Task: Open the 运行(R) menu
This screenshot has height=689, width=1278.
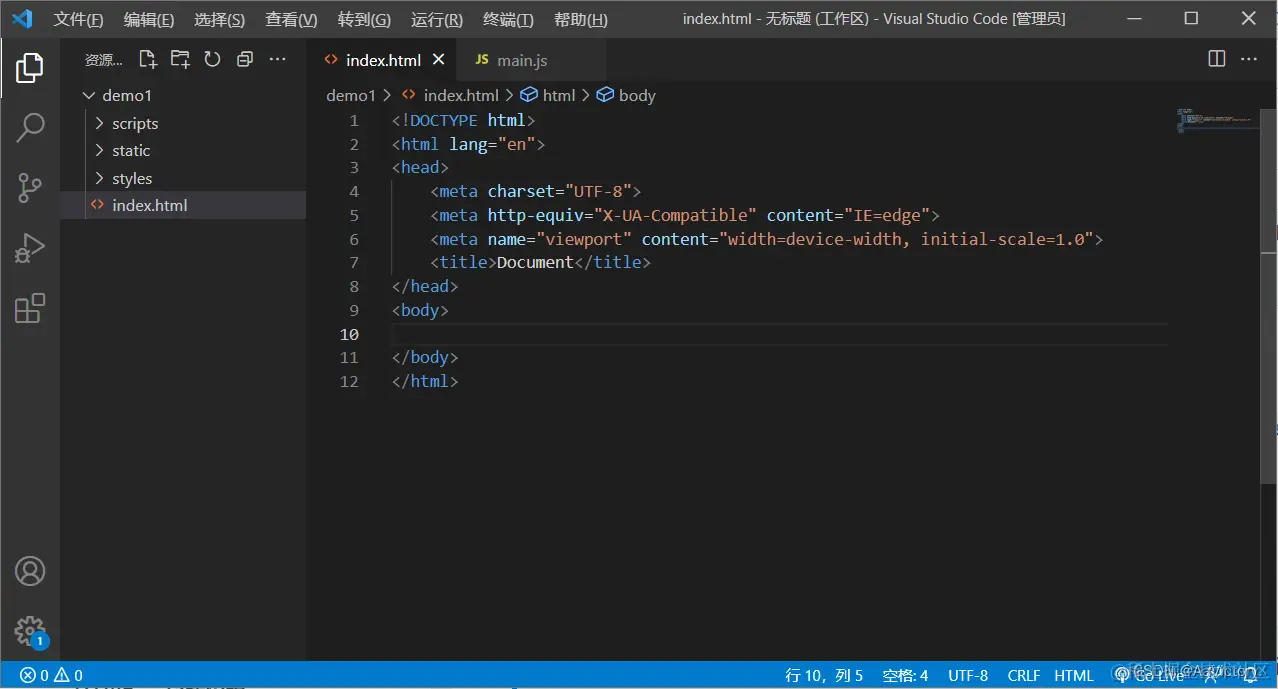Action: click(437, 19)
